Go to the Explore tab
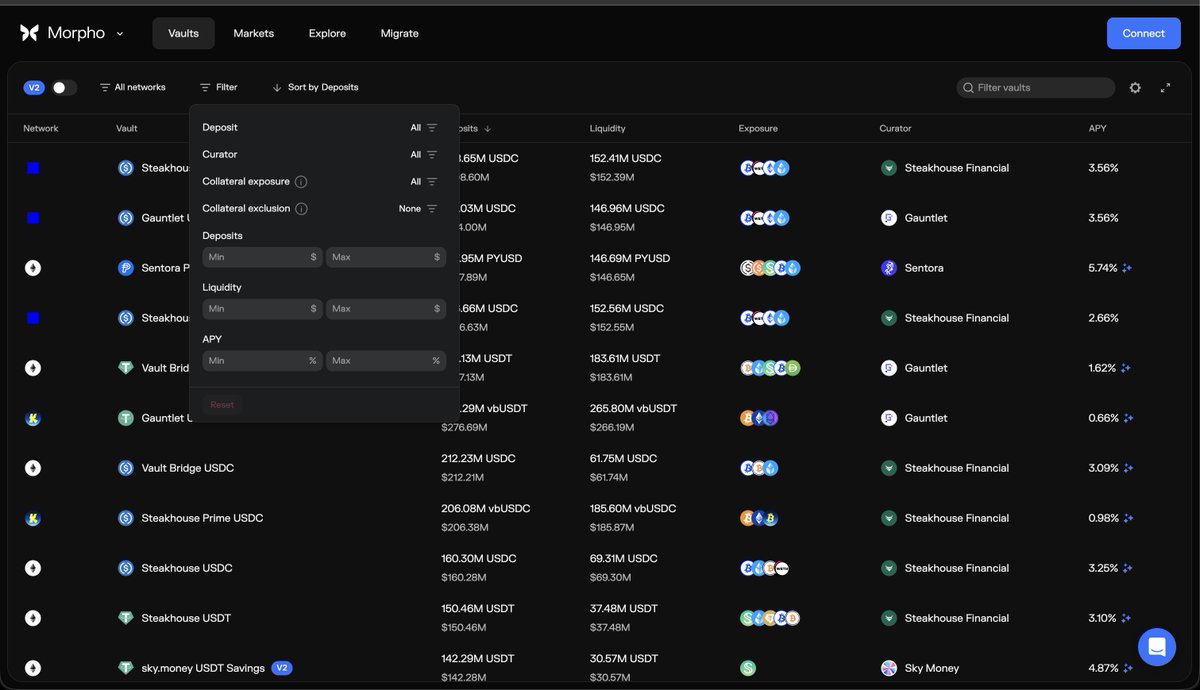 (x=327, y=33)
